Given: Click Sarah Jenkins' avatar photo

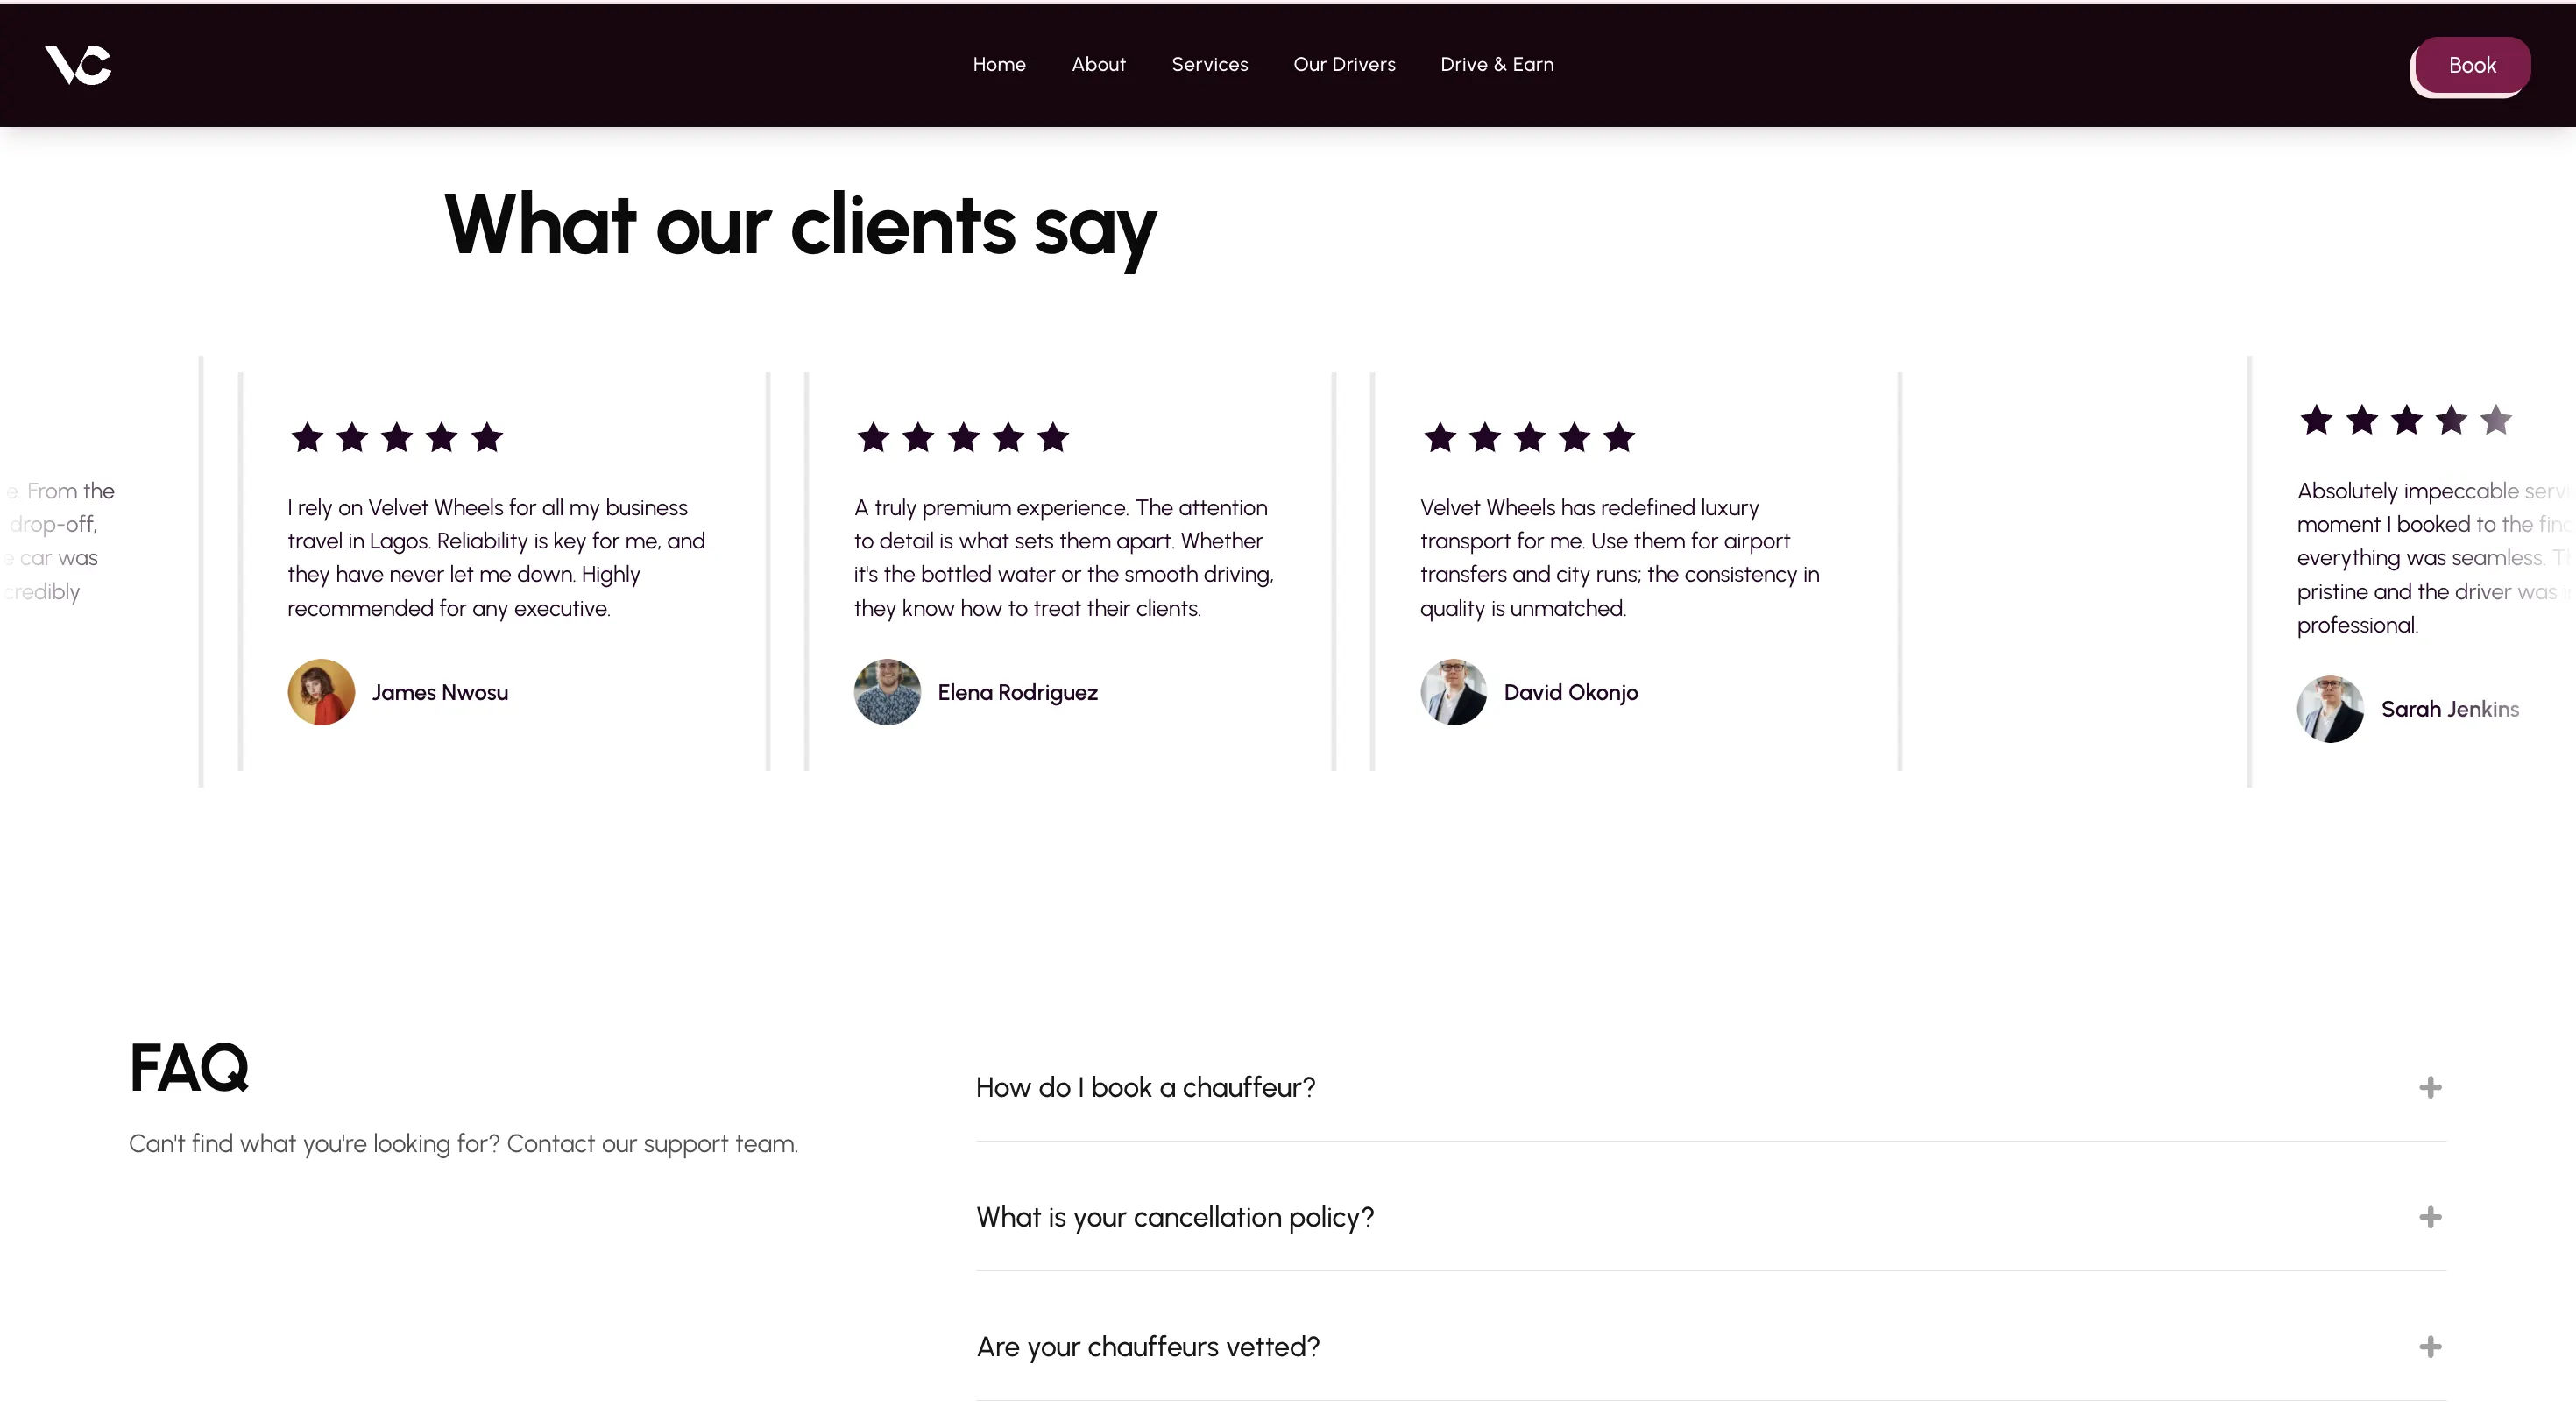Looking at the screenshot, I should click(x=2330, y=709).
